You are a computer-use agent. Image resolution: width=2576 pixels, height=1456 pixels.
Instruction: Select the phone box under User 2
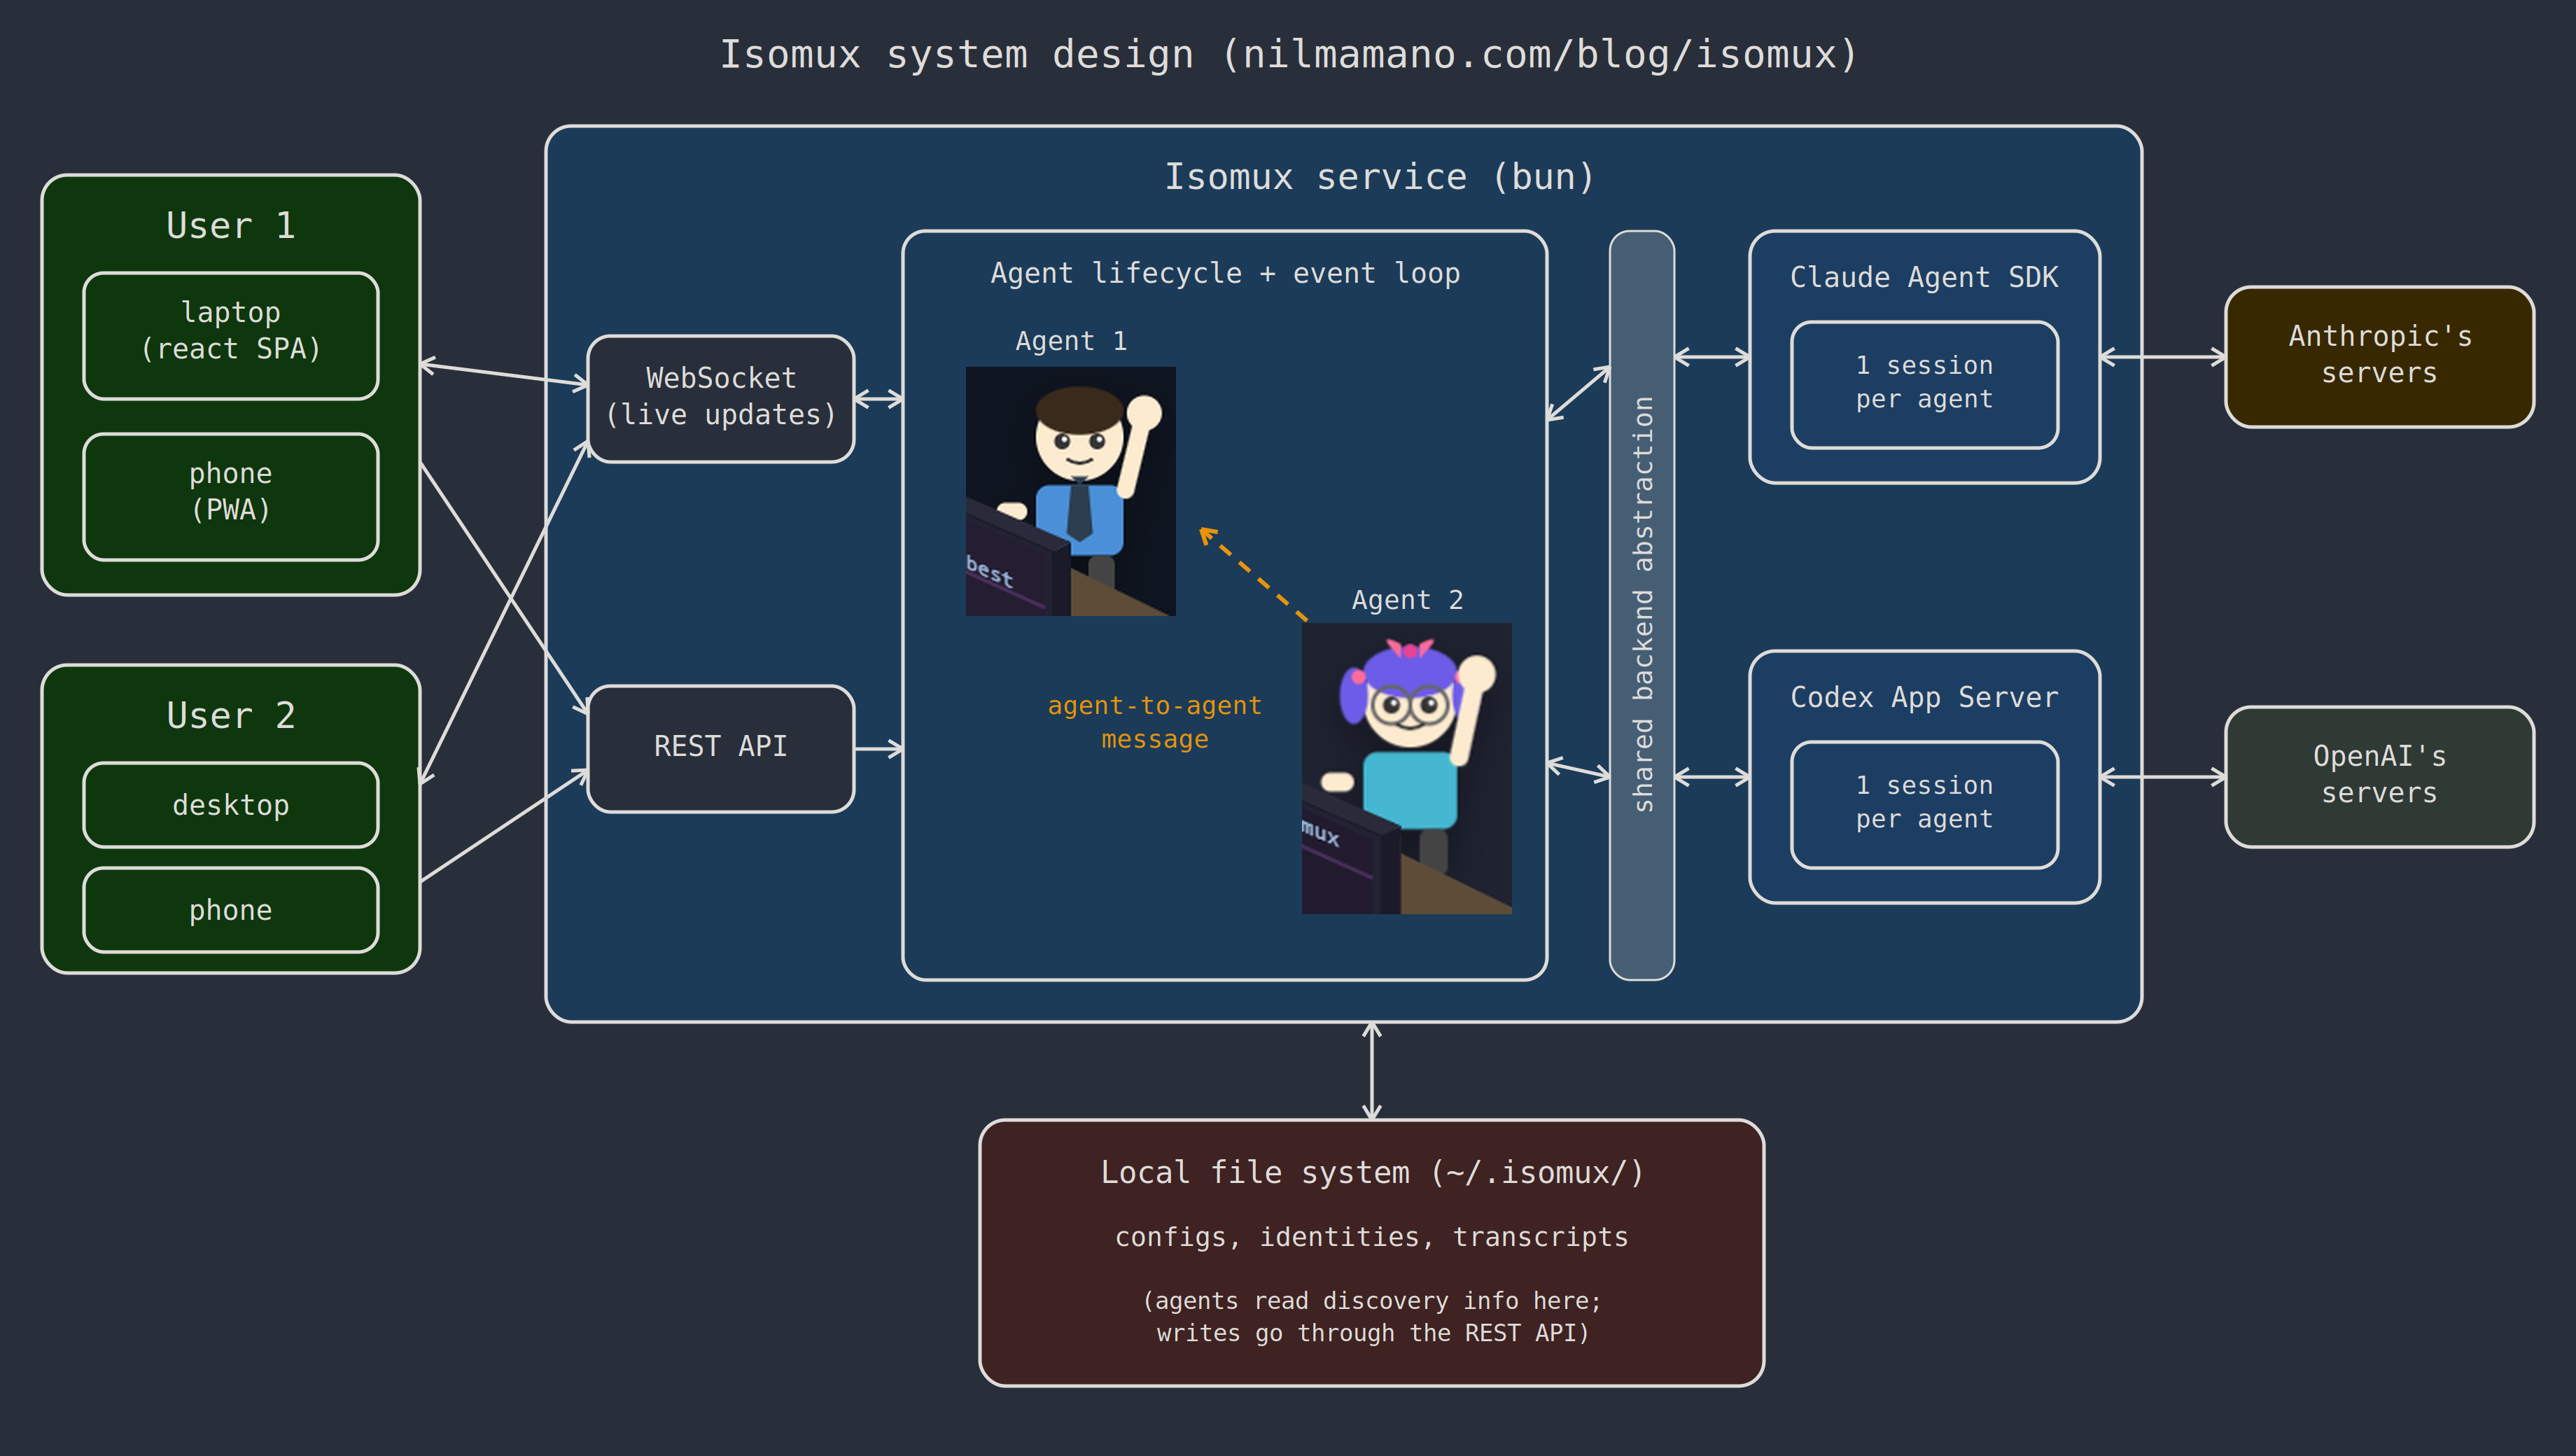pyautogui.click(x=231, y=910)
